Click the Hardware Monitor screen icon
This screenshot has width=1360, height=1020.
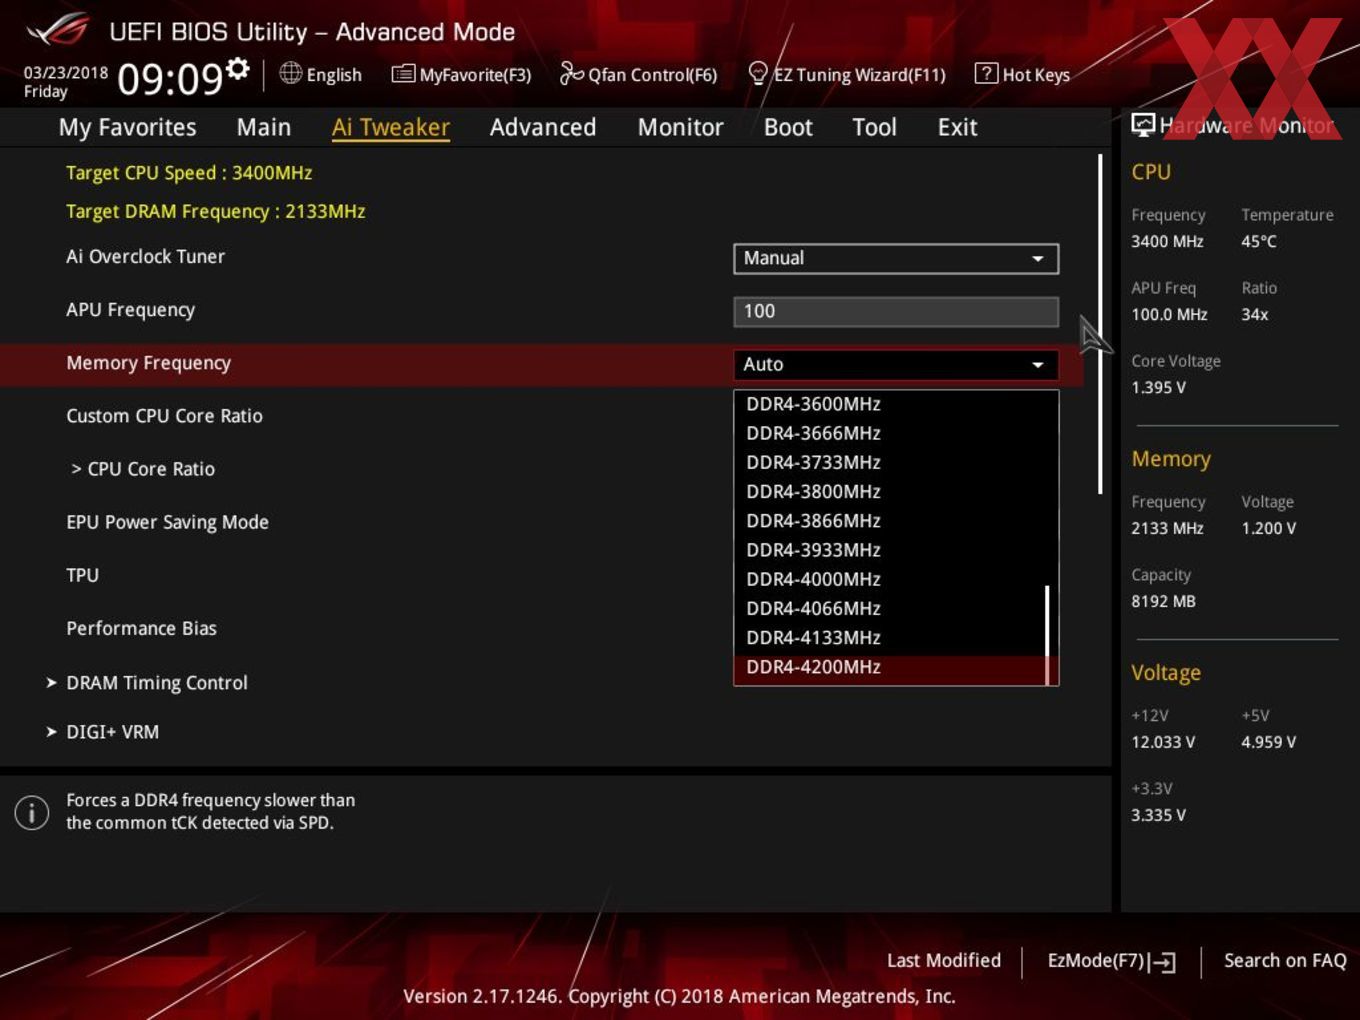click(x=1143, y=124)
